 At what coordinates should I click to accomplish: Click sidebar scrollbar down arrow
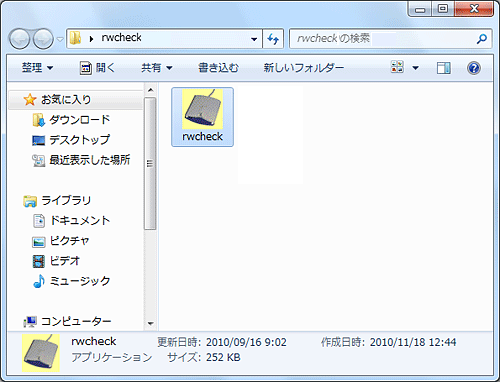click(150, 323)
